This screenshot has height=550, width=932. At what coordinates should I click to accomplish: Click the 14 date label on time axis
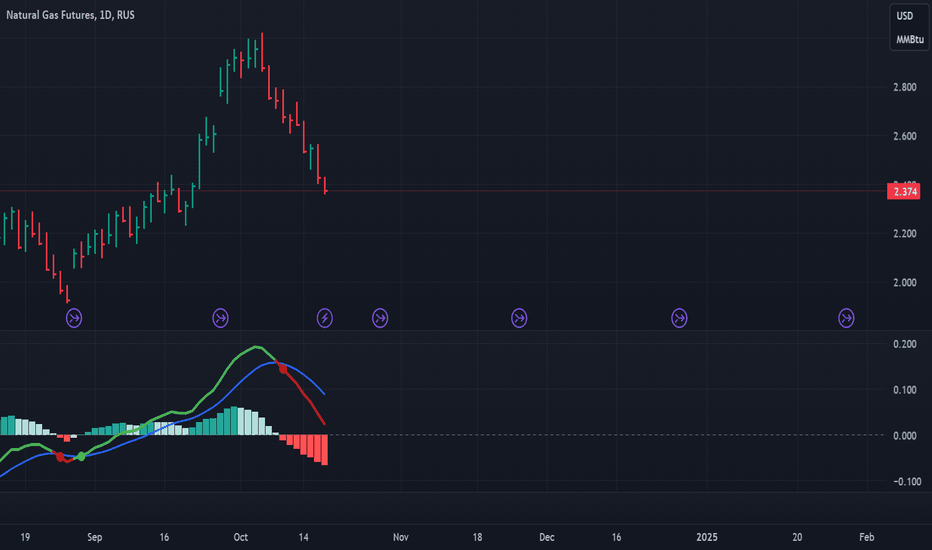click(x=304, y=537)
